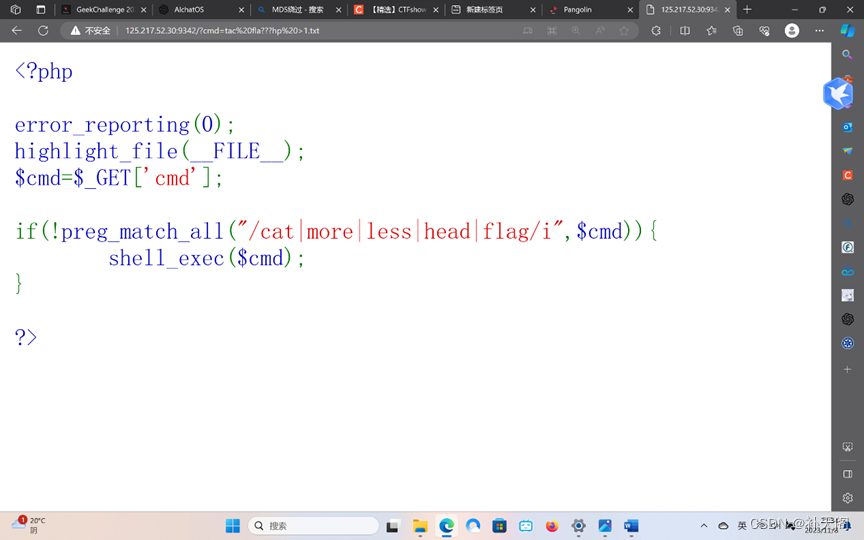Open the favorites list

pos(711,31)
